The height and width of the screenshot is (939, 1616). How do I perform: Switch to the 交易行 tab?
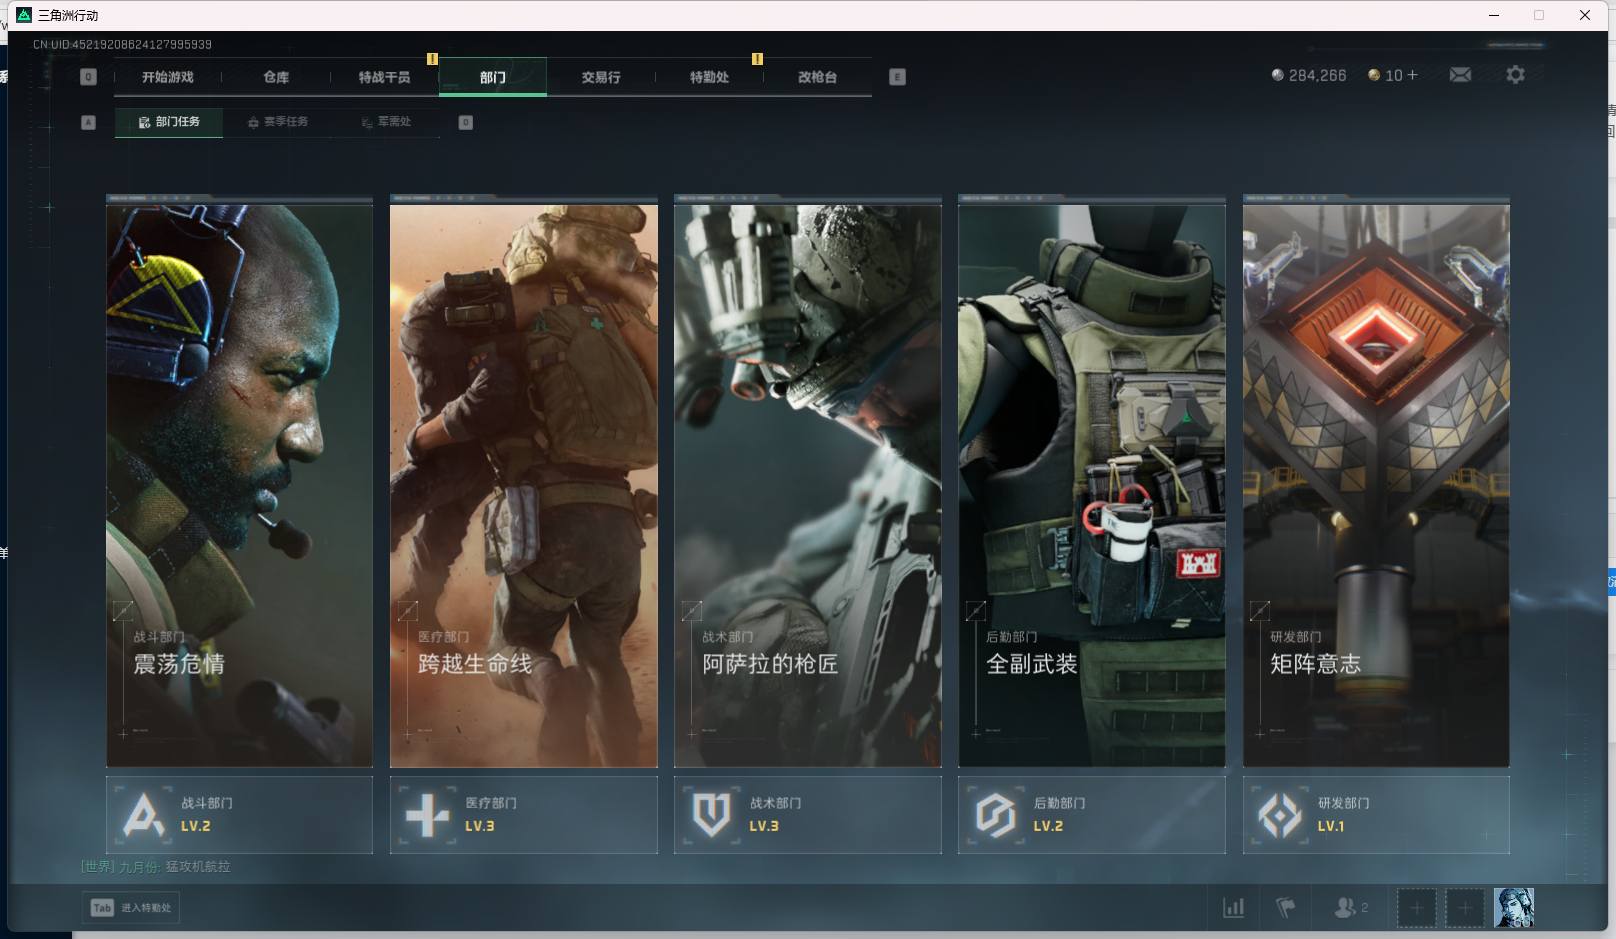click(601, 77)
